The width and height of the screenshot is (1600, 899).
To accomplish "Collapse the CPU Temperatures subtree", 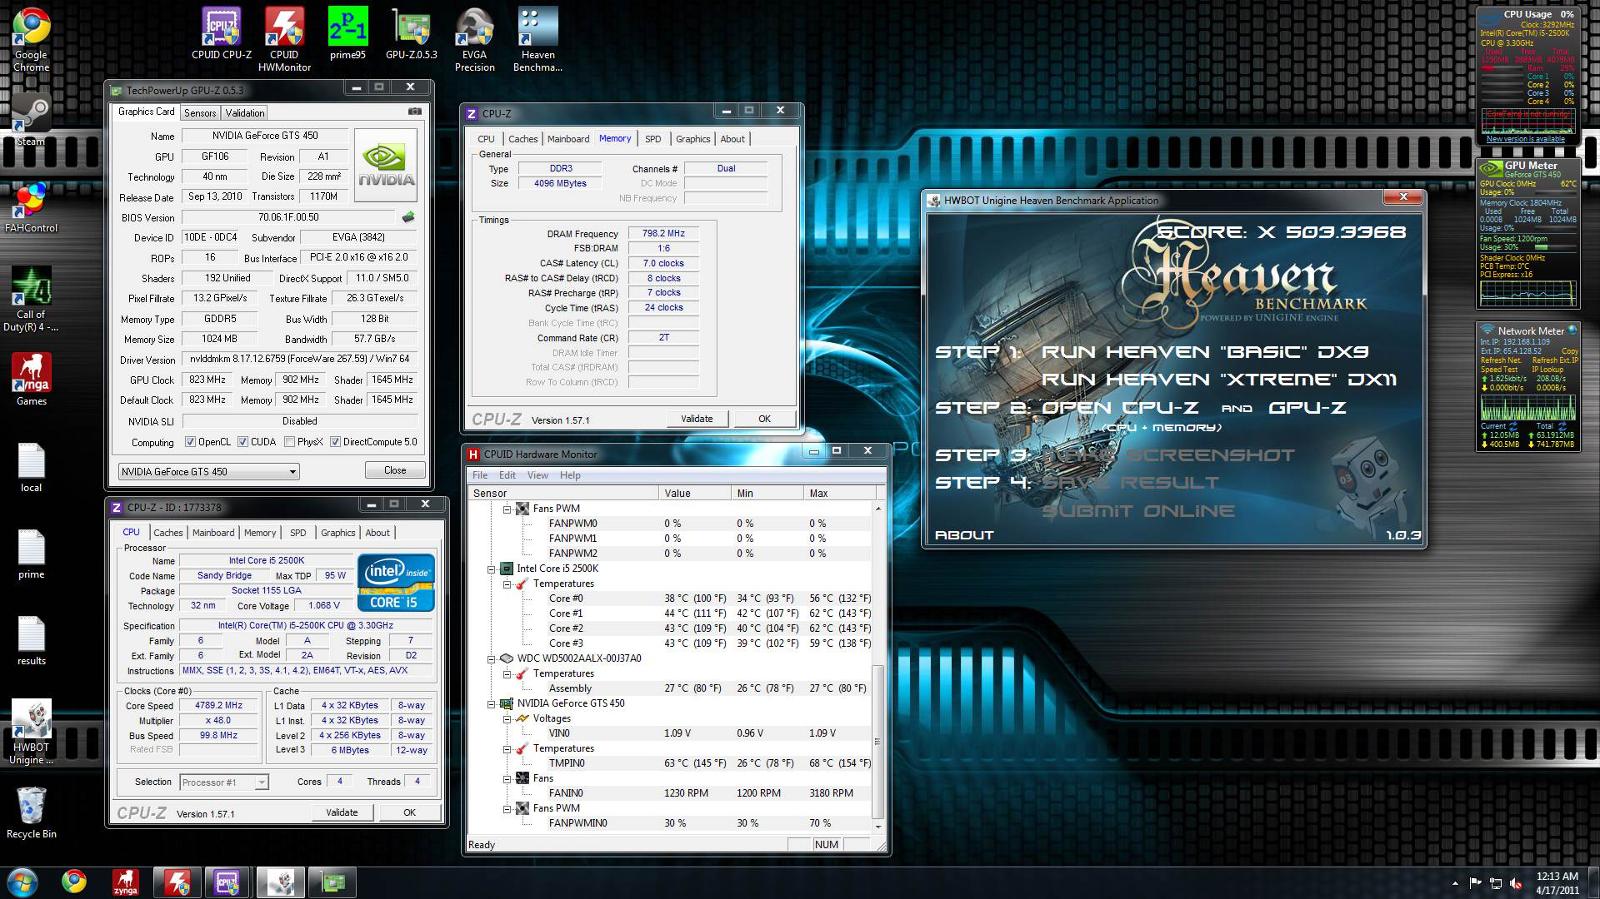I will [507, 584].
